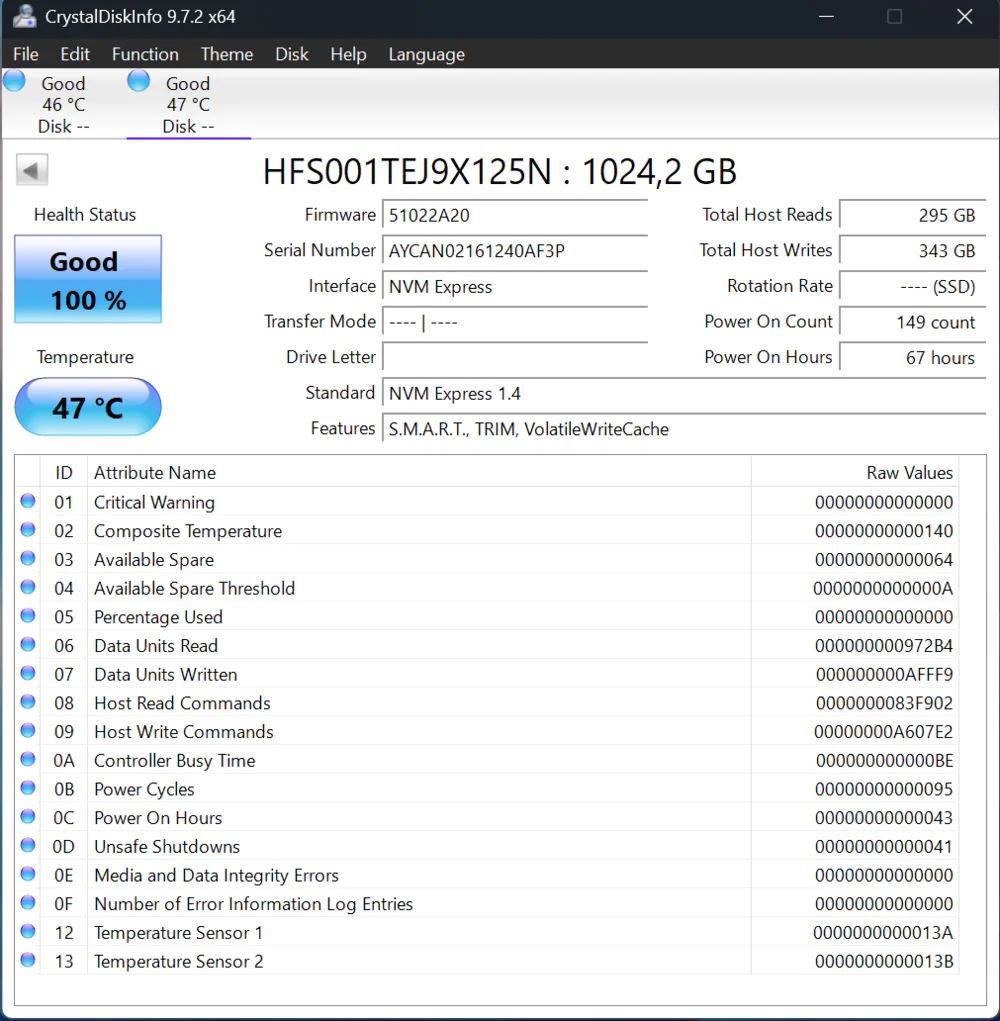Image resolution: width=1000 pixels, height=1021 pixels.
Task: Click the status orb beside Unsafe Shutdowns
Action: [x=28, y=845]
